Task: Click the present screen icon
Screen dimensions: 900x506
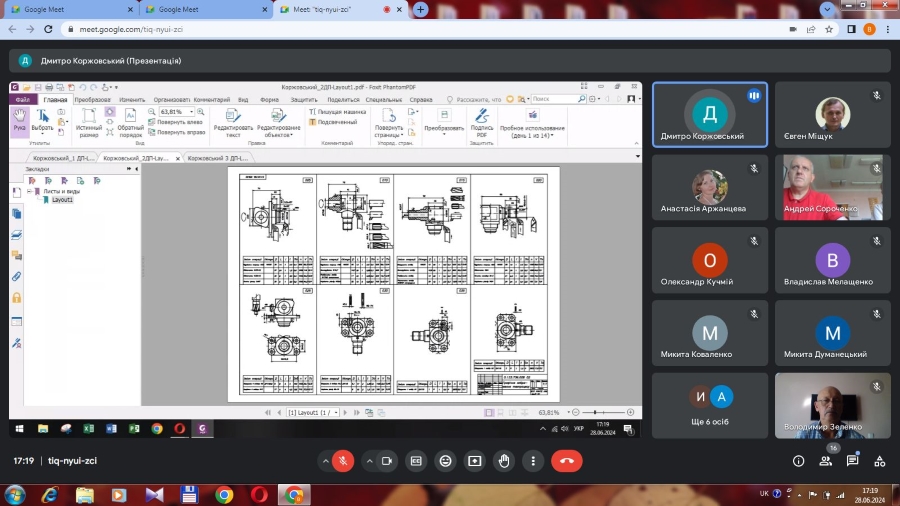Action: (475, 461)
